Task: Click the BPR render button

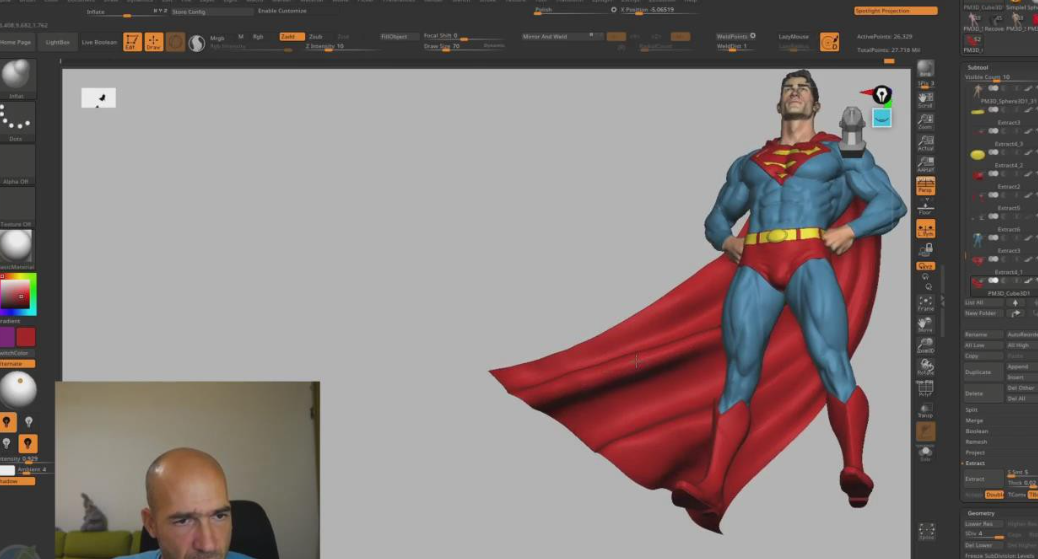Action: point(925,68)
